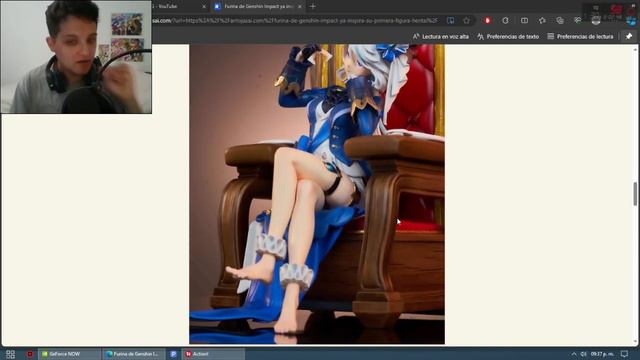Open the blue P app in taskbar
Screen dimensions: 640x360
coord(173,354)
